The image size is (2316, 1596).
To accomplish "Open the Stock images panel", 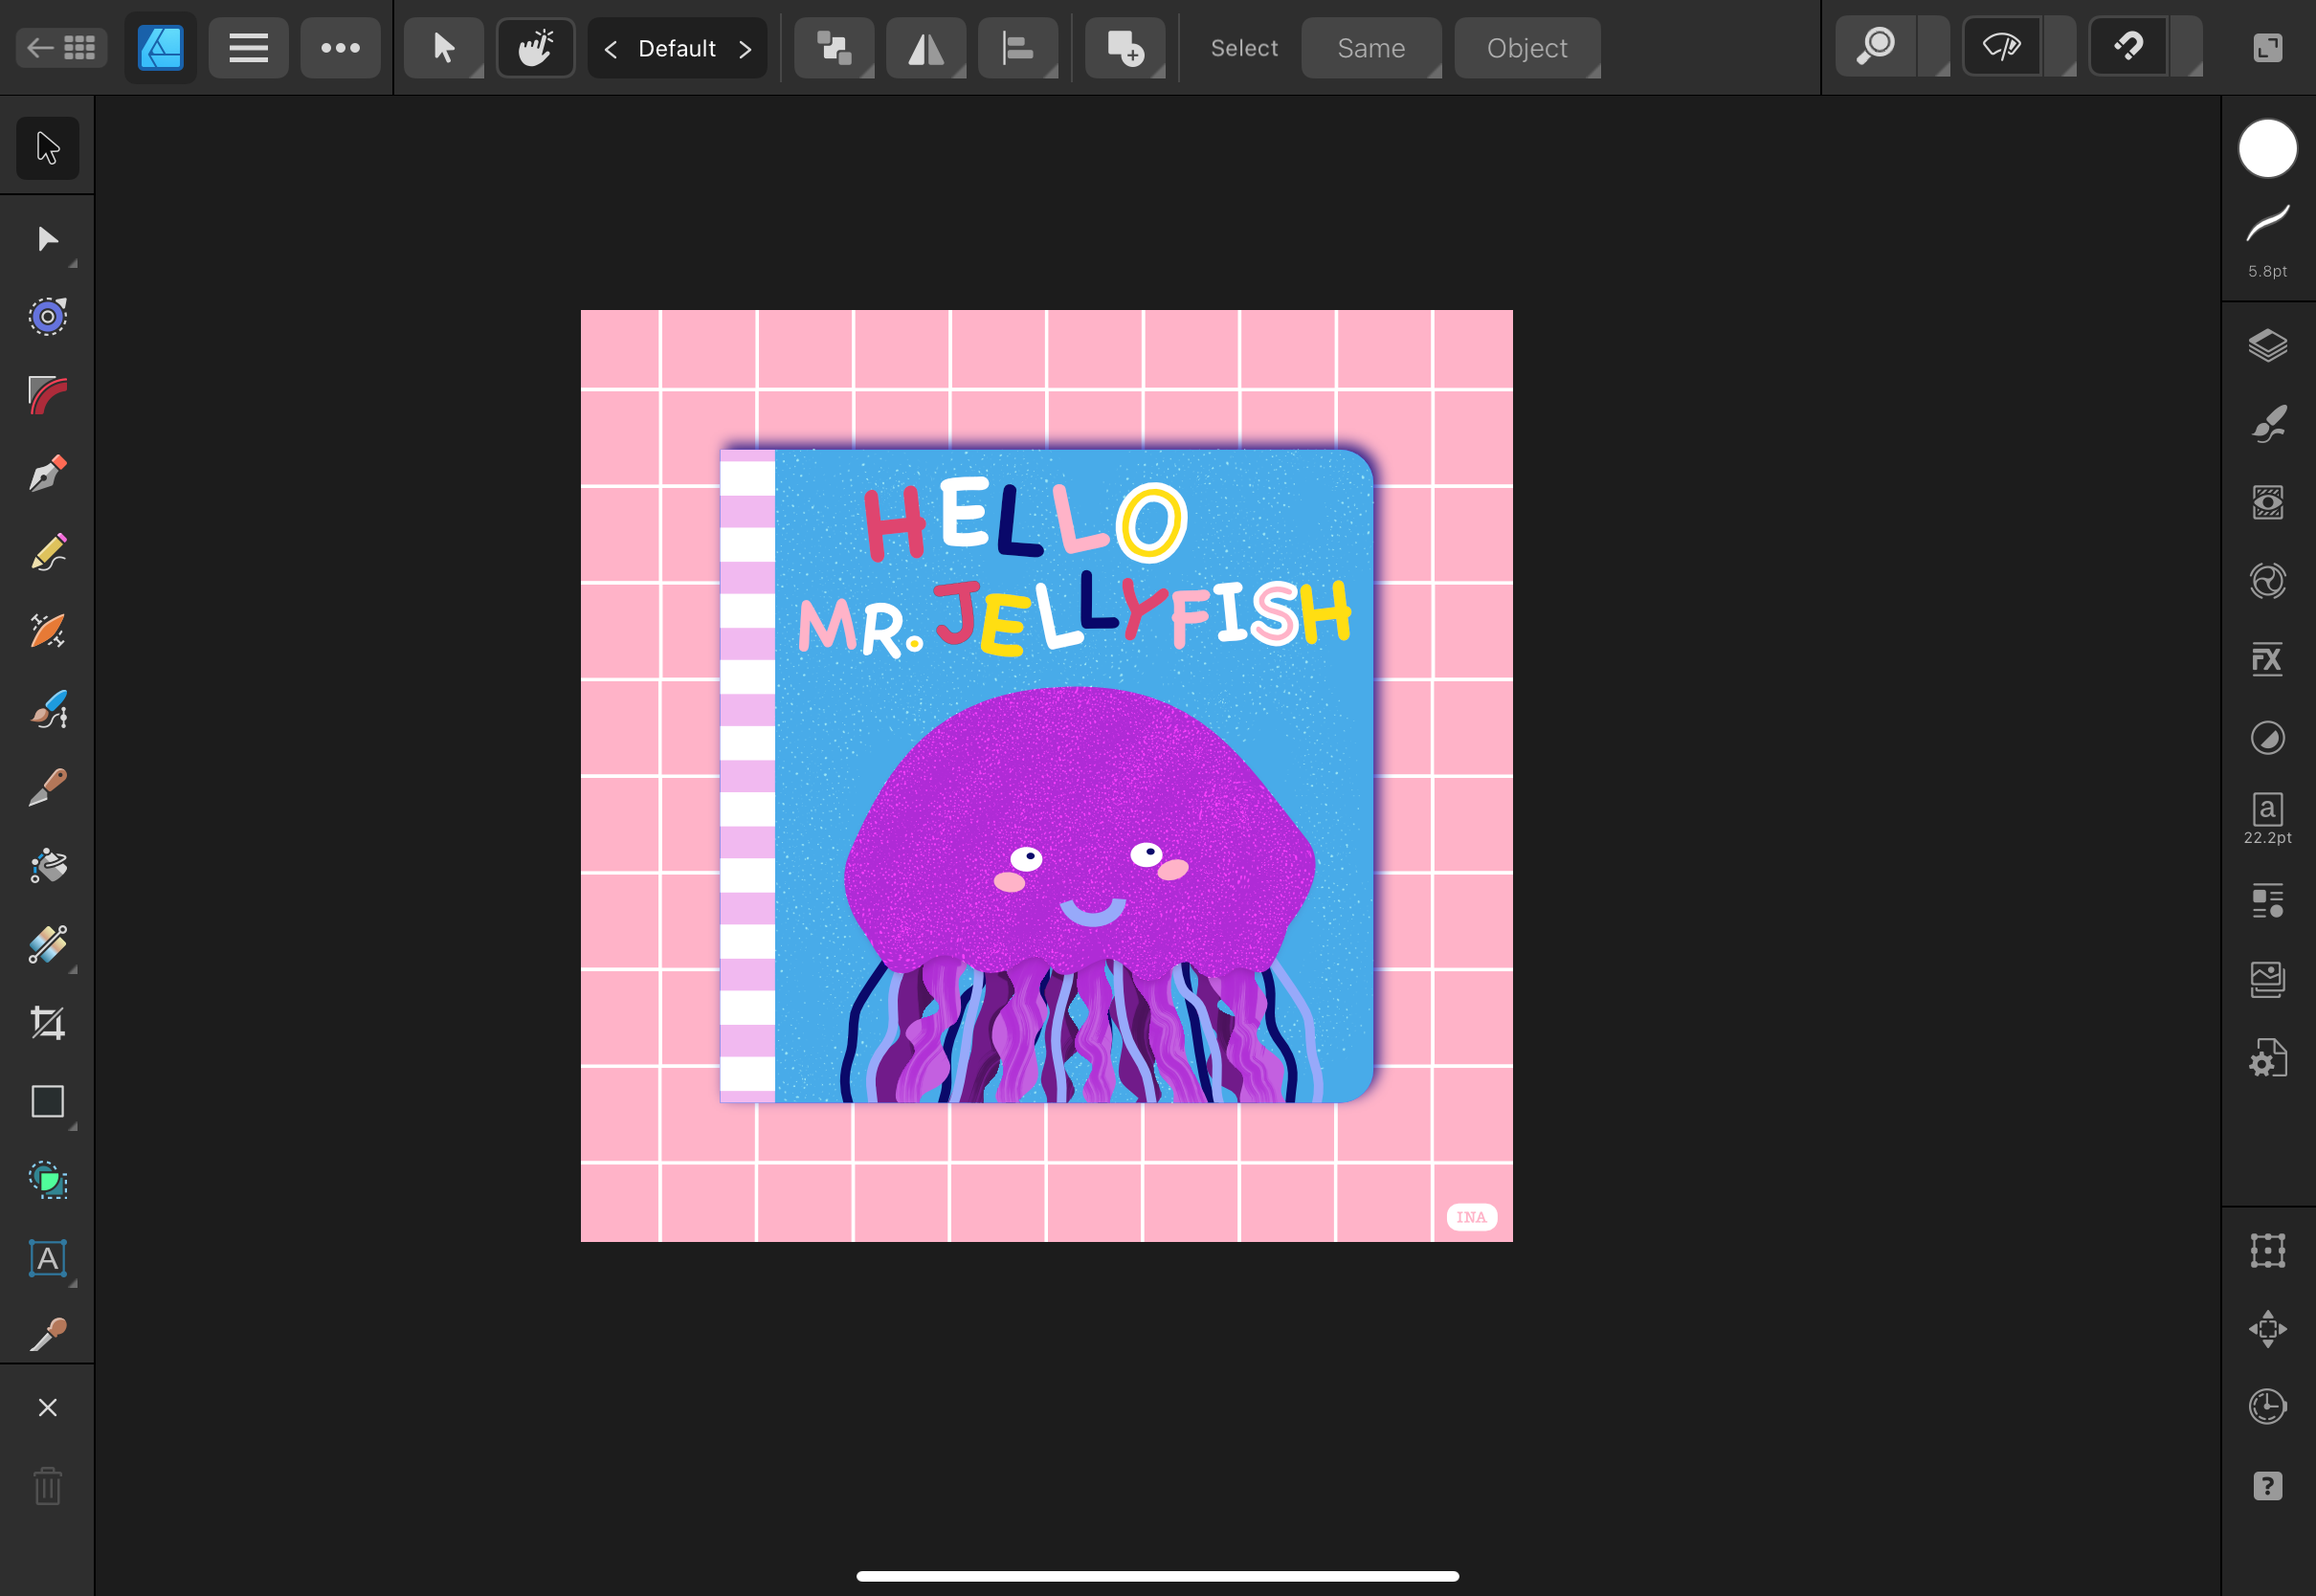I will pos(2268,980).
